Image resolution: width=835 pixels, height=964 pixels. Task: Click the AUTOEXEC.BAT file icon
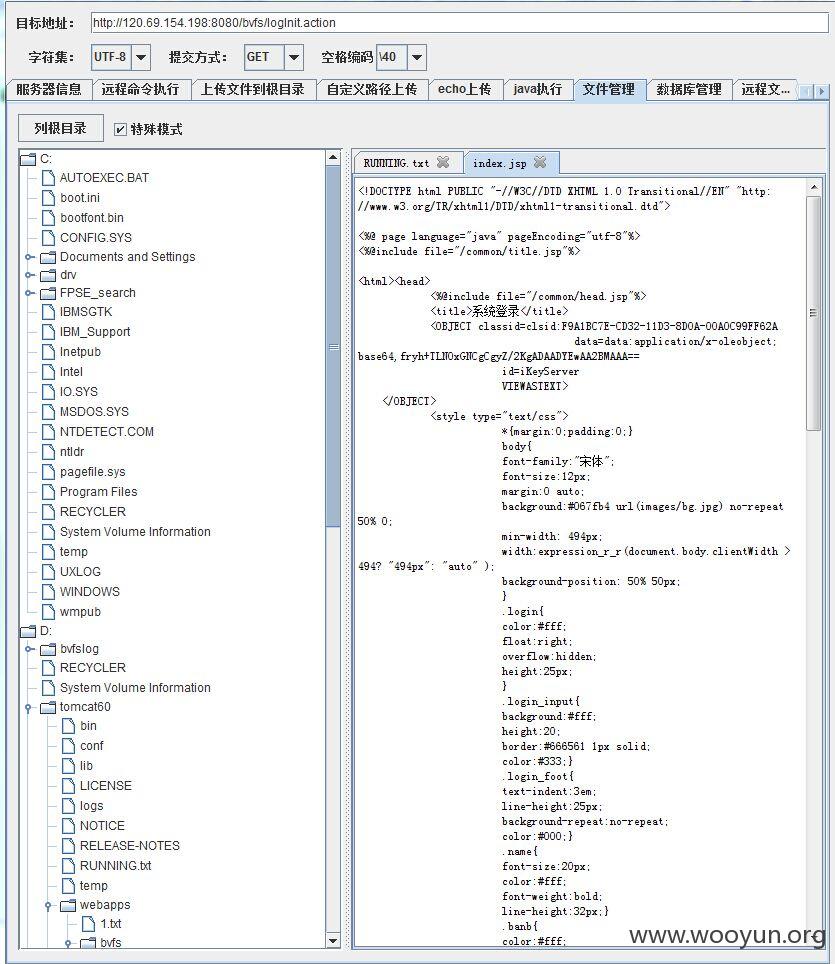coord(48,178)
